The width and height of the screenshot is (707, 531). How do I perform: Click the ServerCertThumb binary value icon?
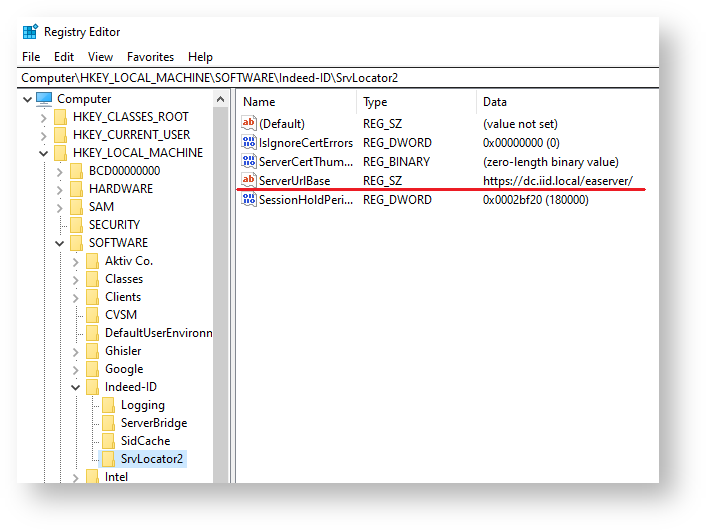tap(249, 162)
